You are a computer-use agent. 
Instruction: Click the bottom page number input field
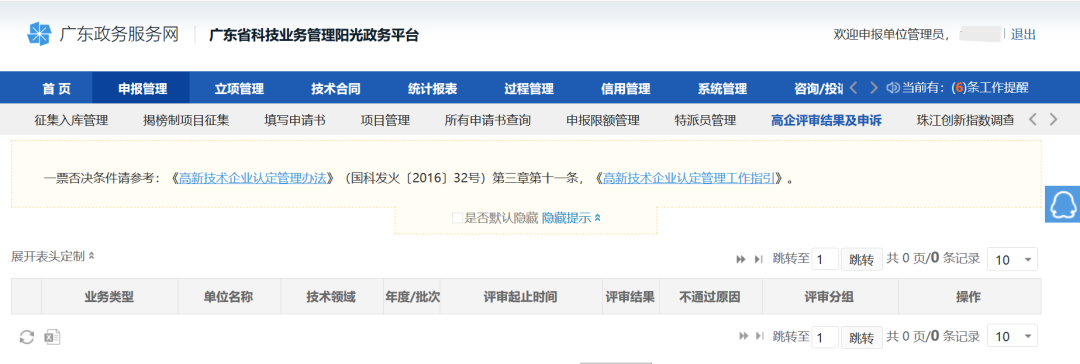click(x=825, y=337)
